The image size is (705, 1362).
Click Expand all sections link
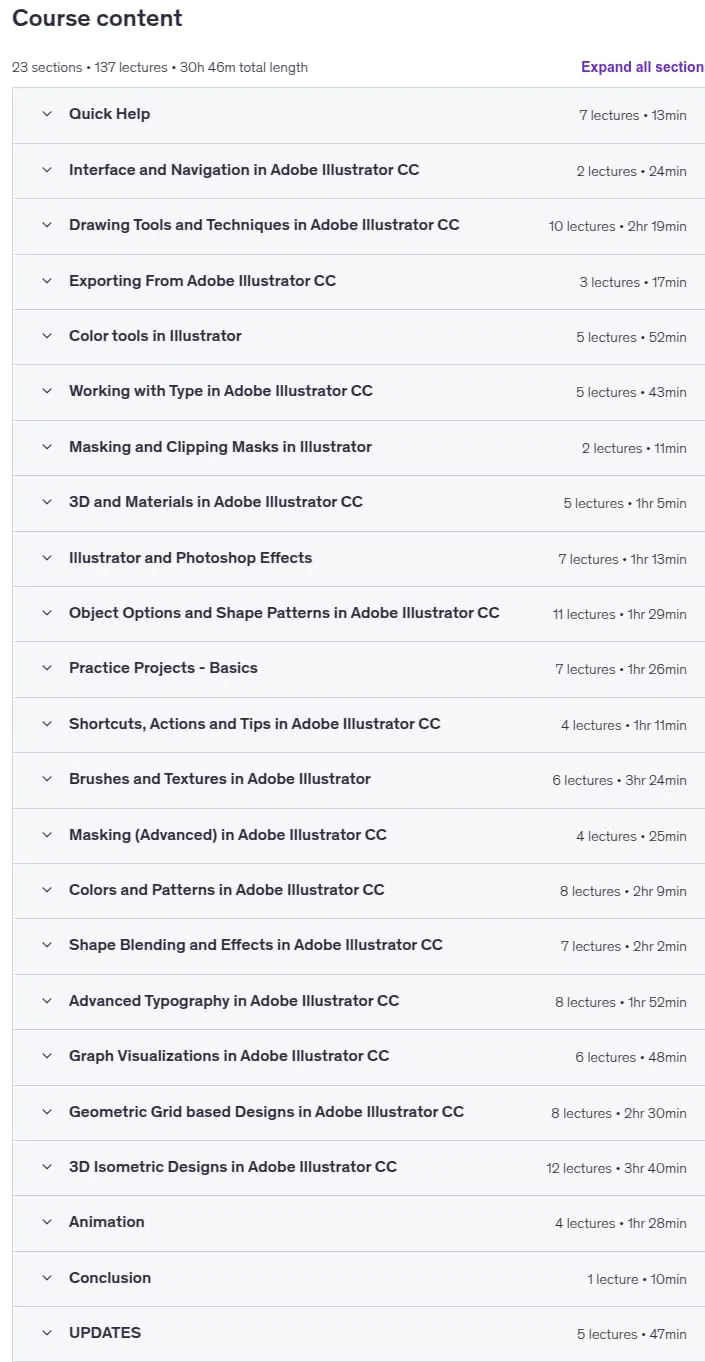[642, 67]
